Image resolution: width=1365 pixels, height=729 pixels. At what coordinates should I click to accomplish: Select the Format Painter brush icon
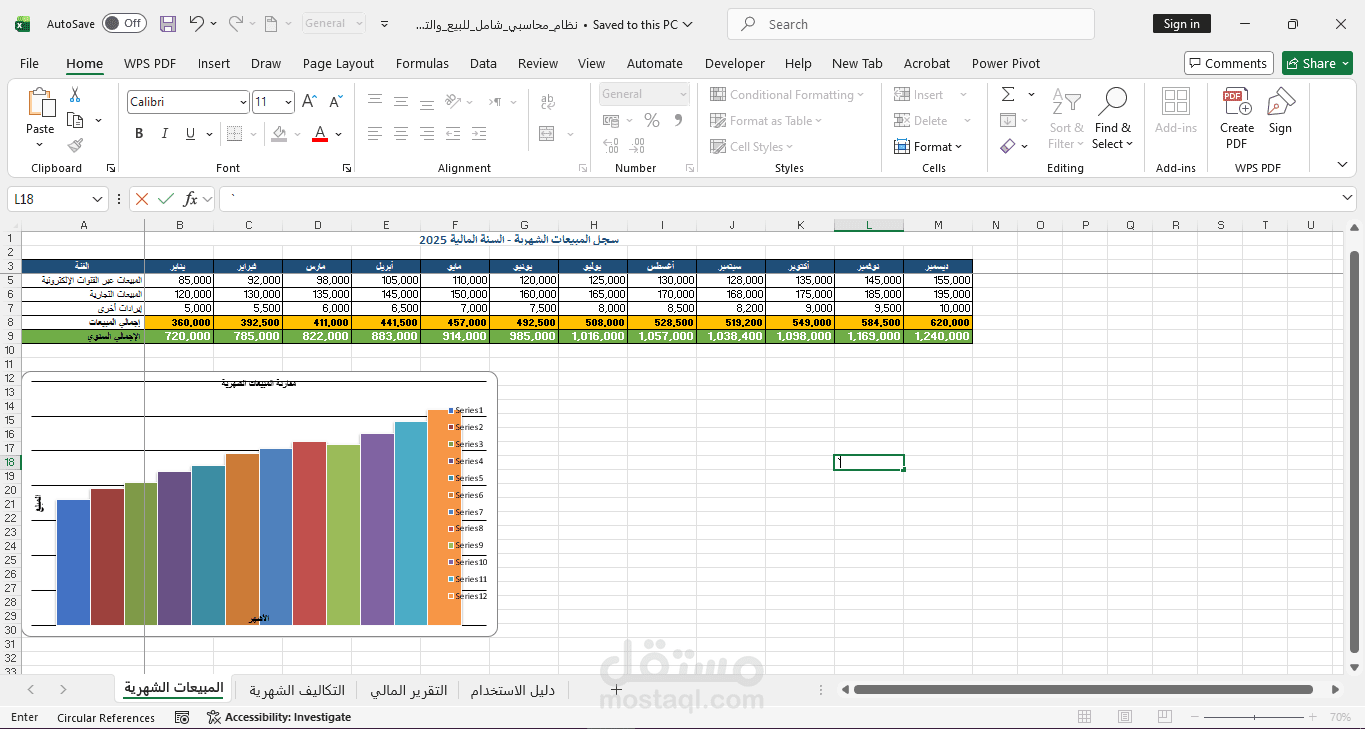coord(74,145)
